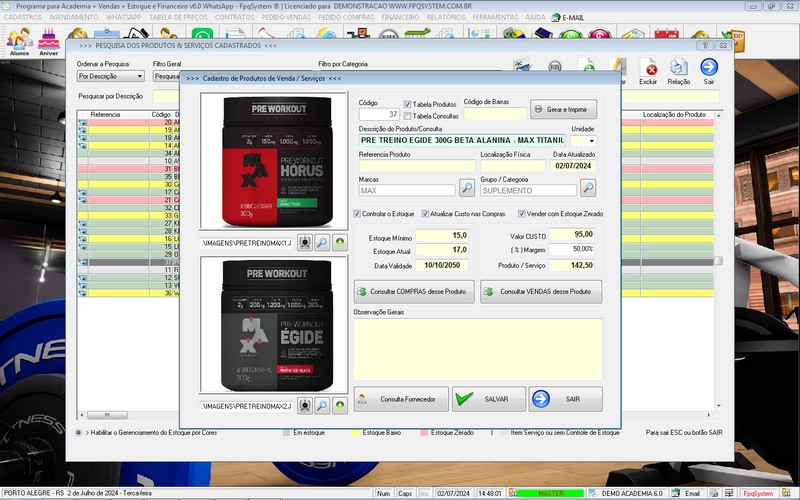The image size is (800, 500).
Task: Click the yellow Estoque Baixo legend swatch
Action: pyautogui.click(x=356, y=433)
